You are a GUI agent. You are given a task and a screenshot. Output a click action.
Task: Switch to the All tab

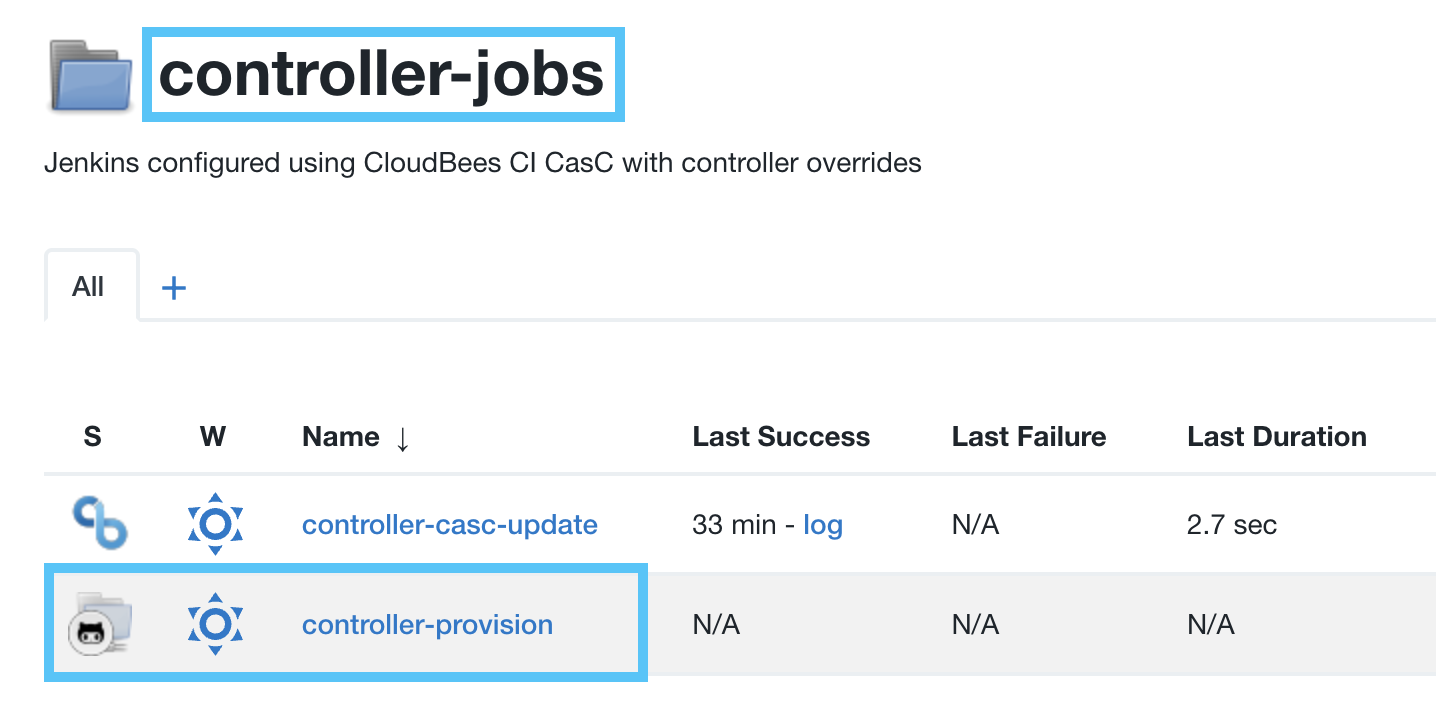tap(90, 286)
